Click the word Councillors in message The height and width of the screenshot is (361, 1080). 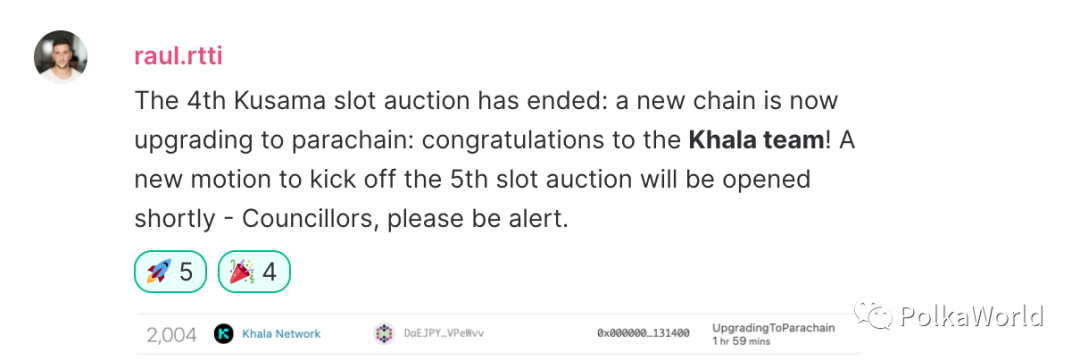point(307,219)
